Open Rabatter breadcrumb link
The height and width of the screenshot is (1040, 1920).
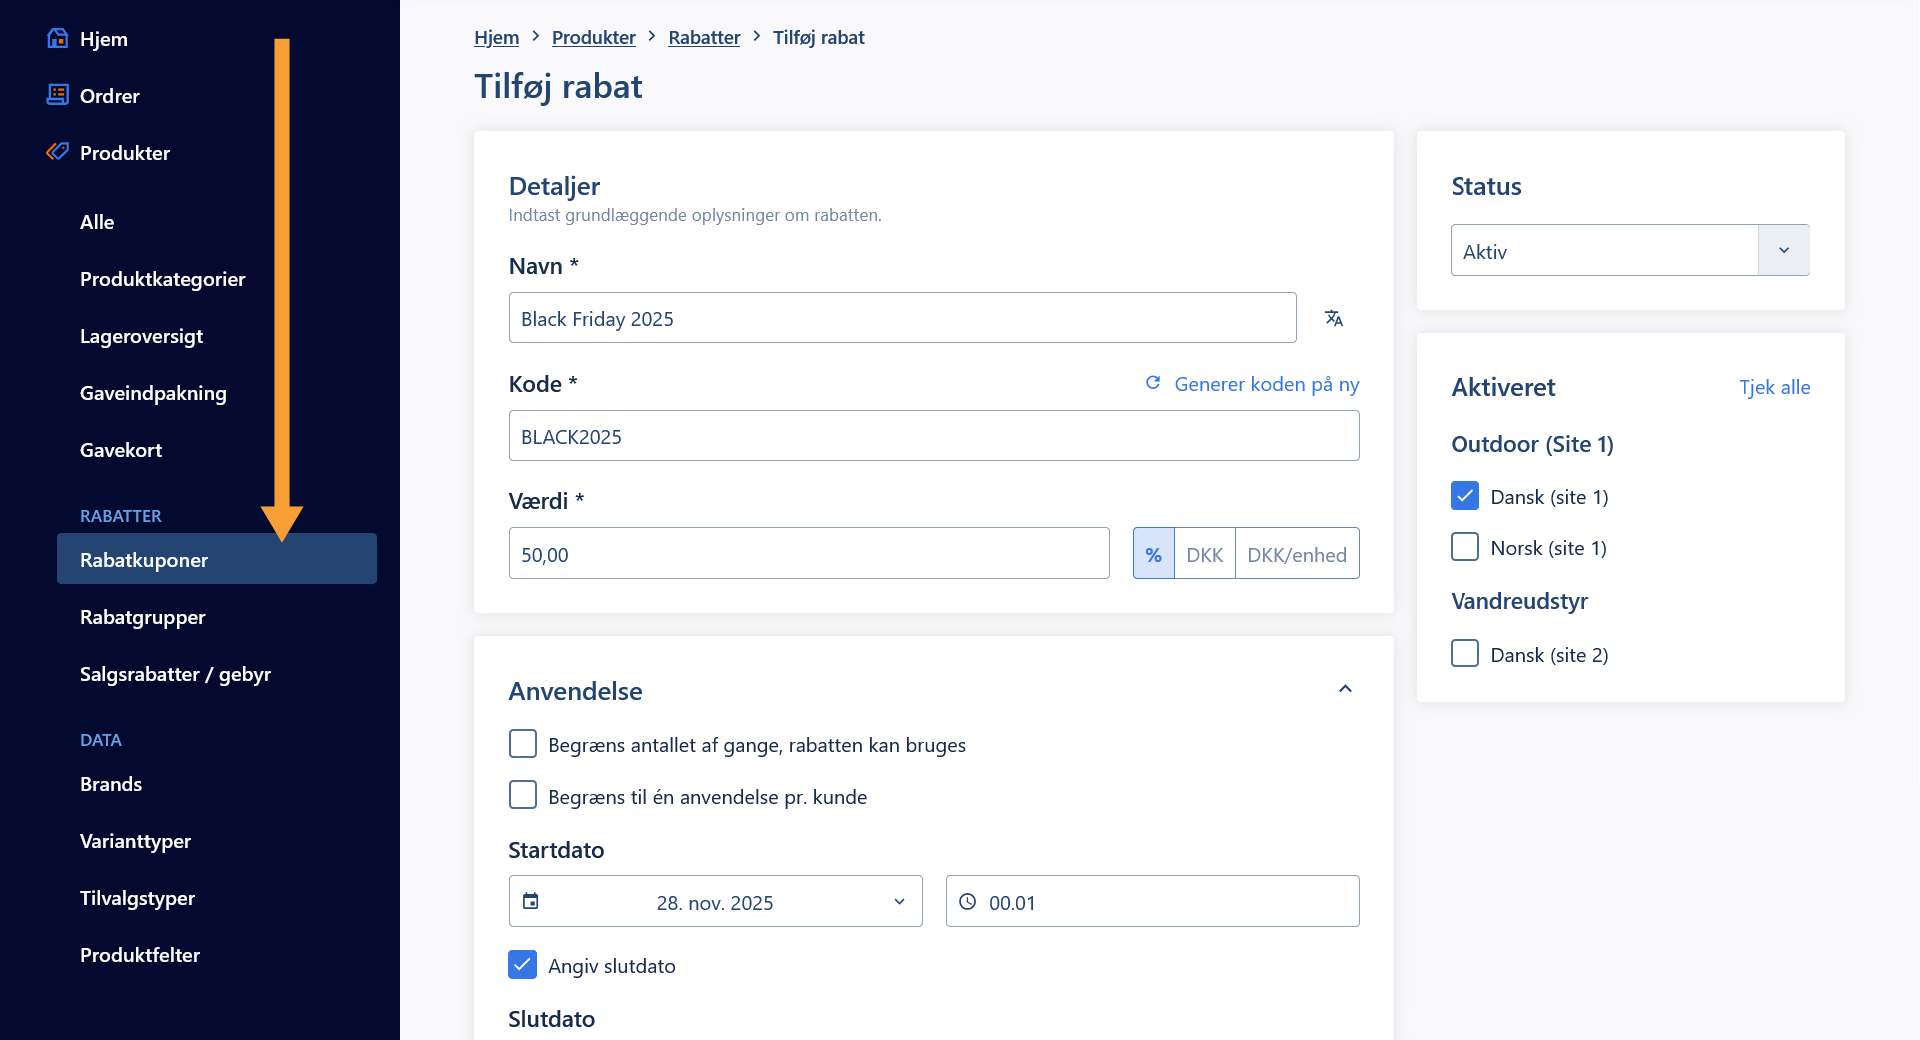coord(704,37)
